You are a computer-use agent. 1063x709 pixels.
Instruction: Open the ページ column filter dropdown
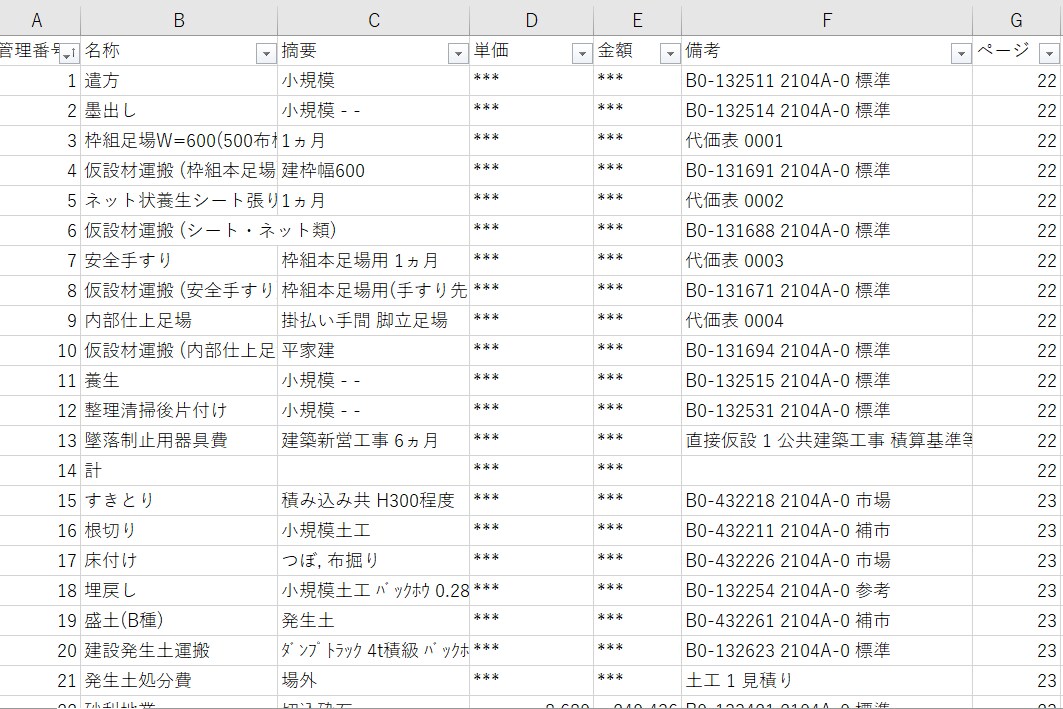click(x=1049, y=54)
